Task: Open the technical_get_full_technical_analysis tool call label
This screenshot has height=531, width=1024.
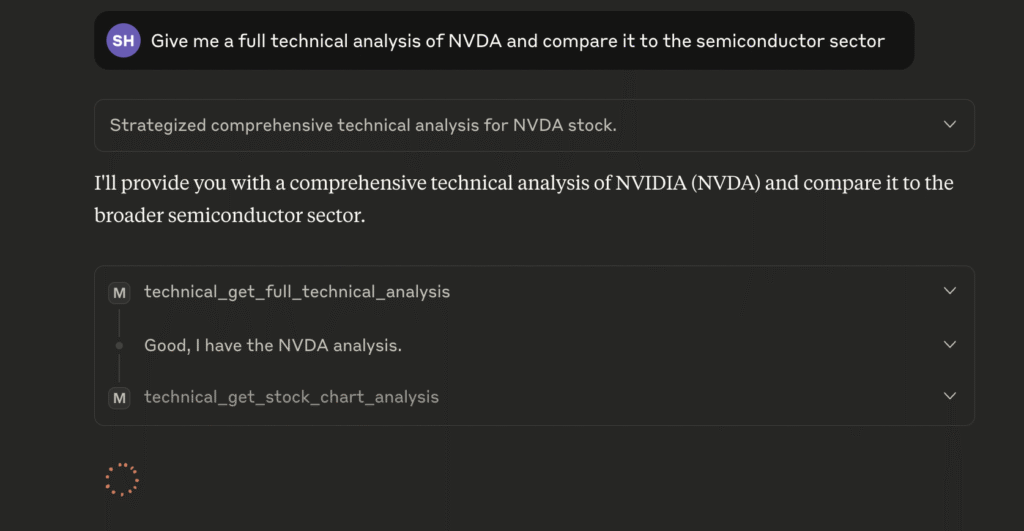Action: tap(297, 291)
